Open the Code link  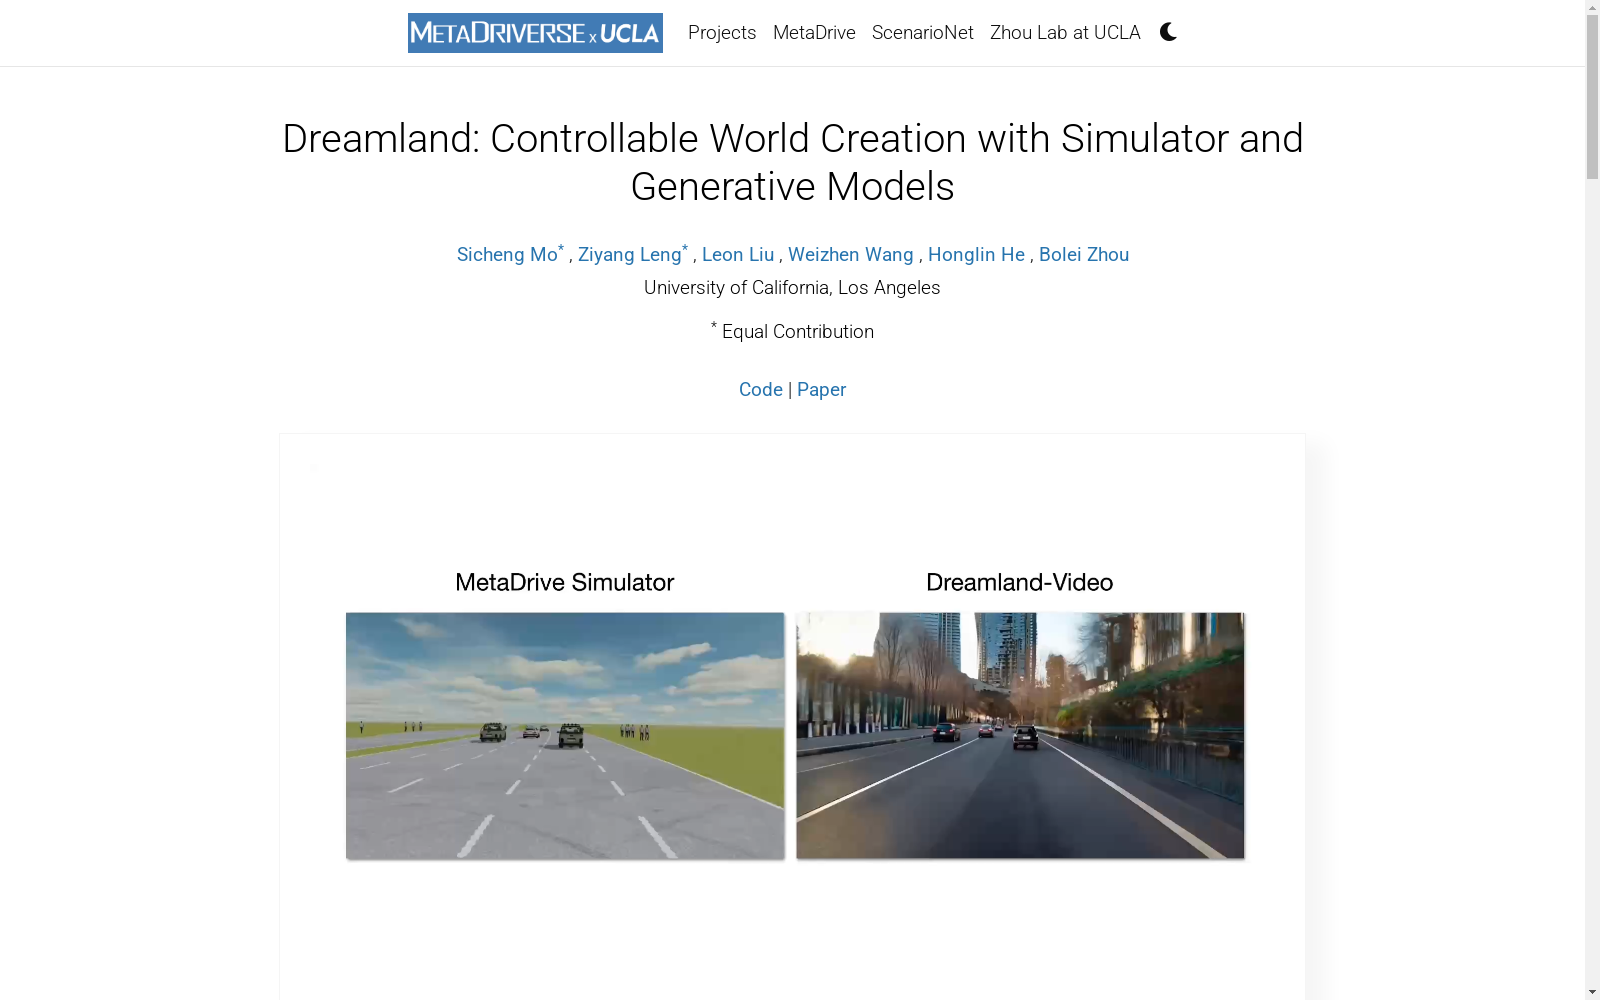(x=761, y=389)
